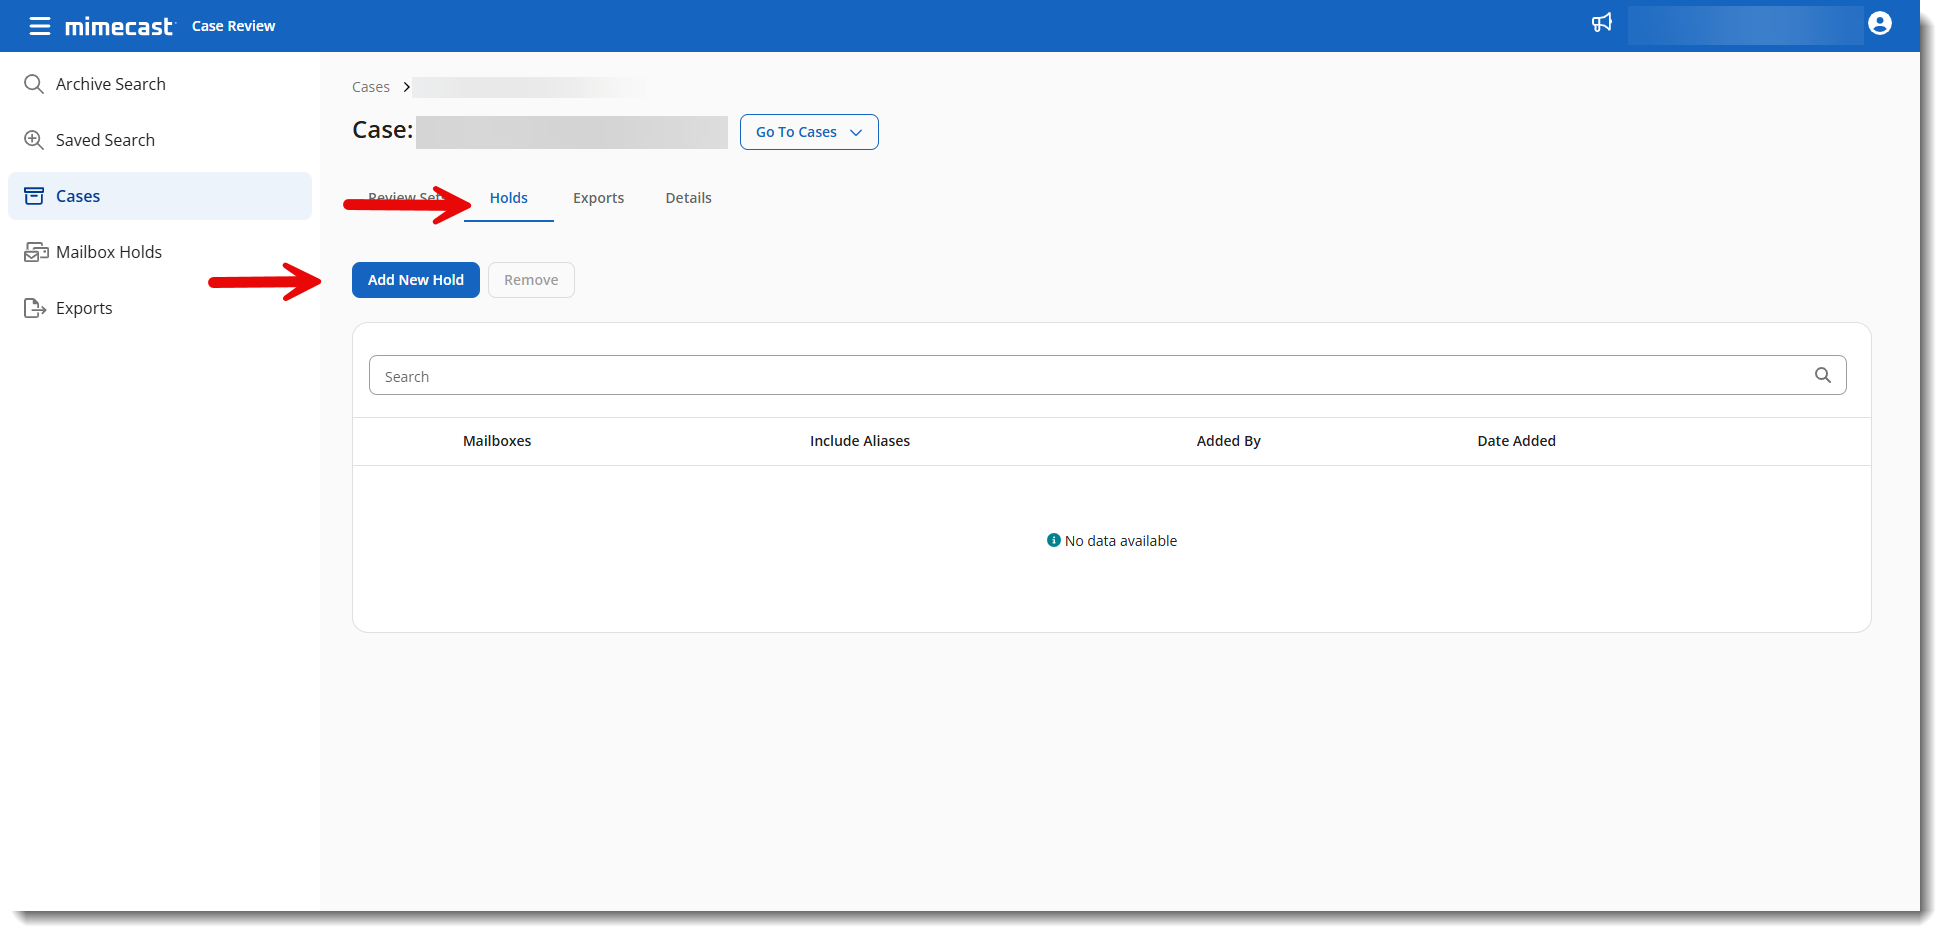
Task: Click the megaphone announcements icon
Action: 1601,23
